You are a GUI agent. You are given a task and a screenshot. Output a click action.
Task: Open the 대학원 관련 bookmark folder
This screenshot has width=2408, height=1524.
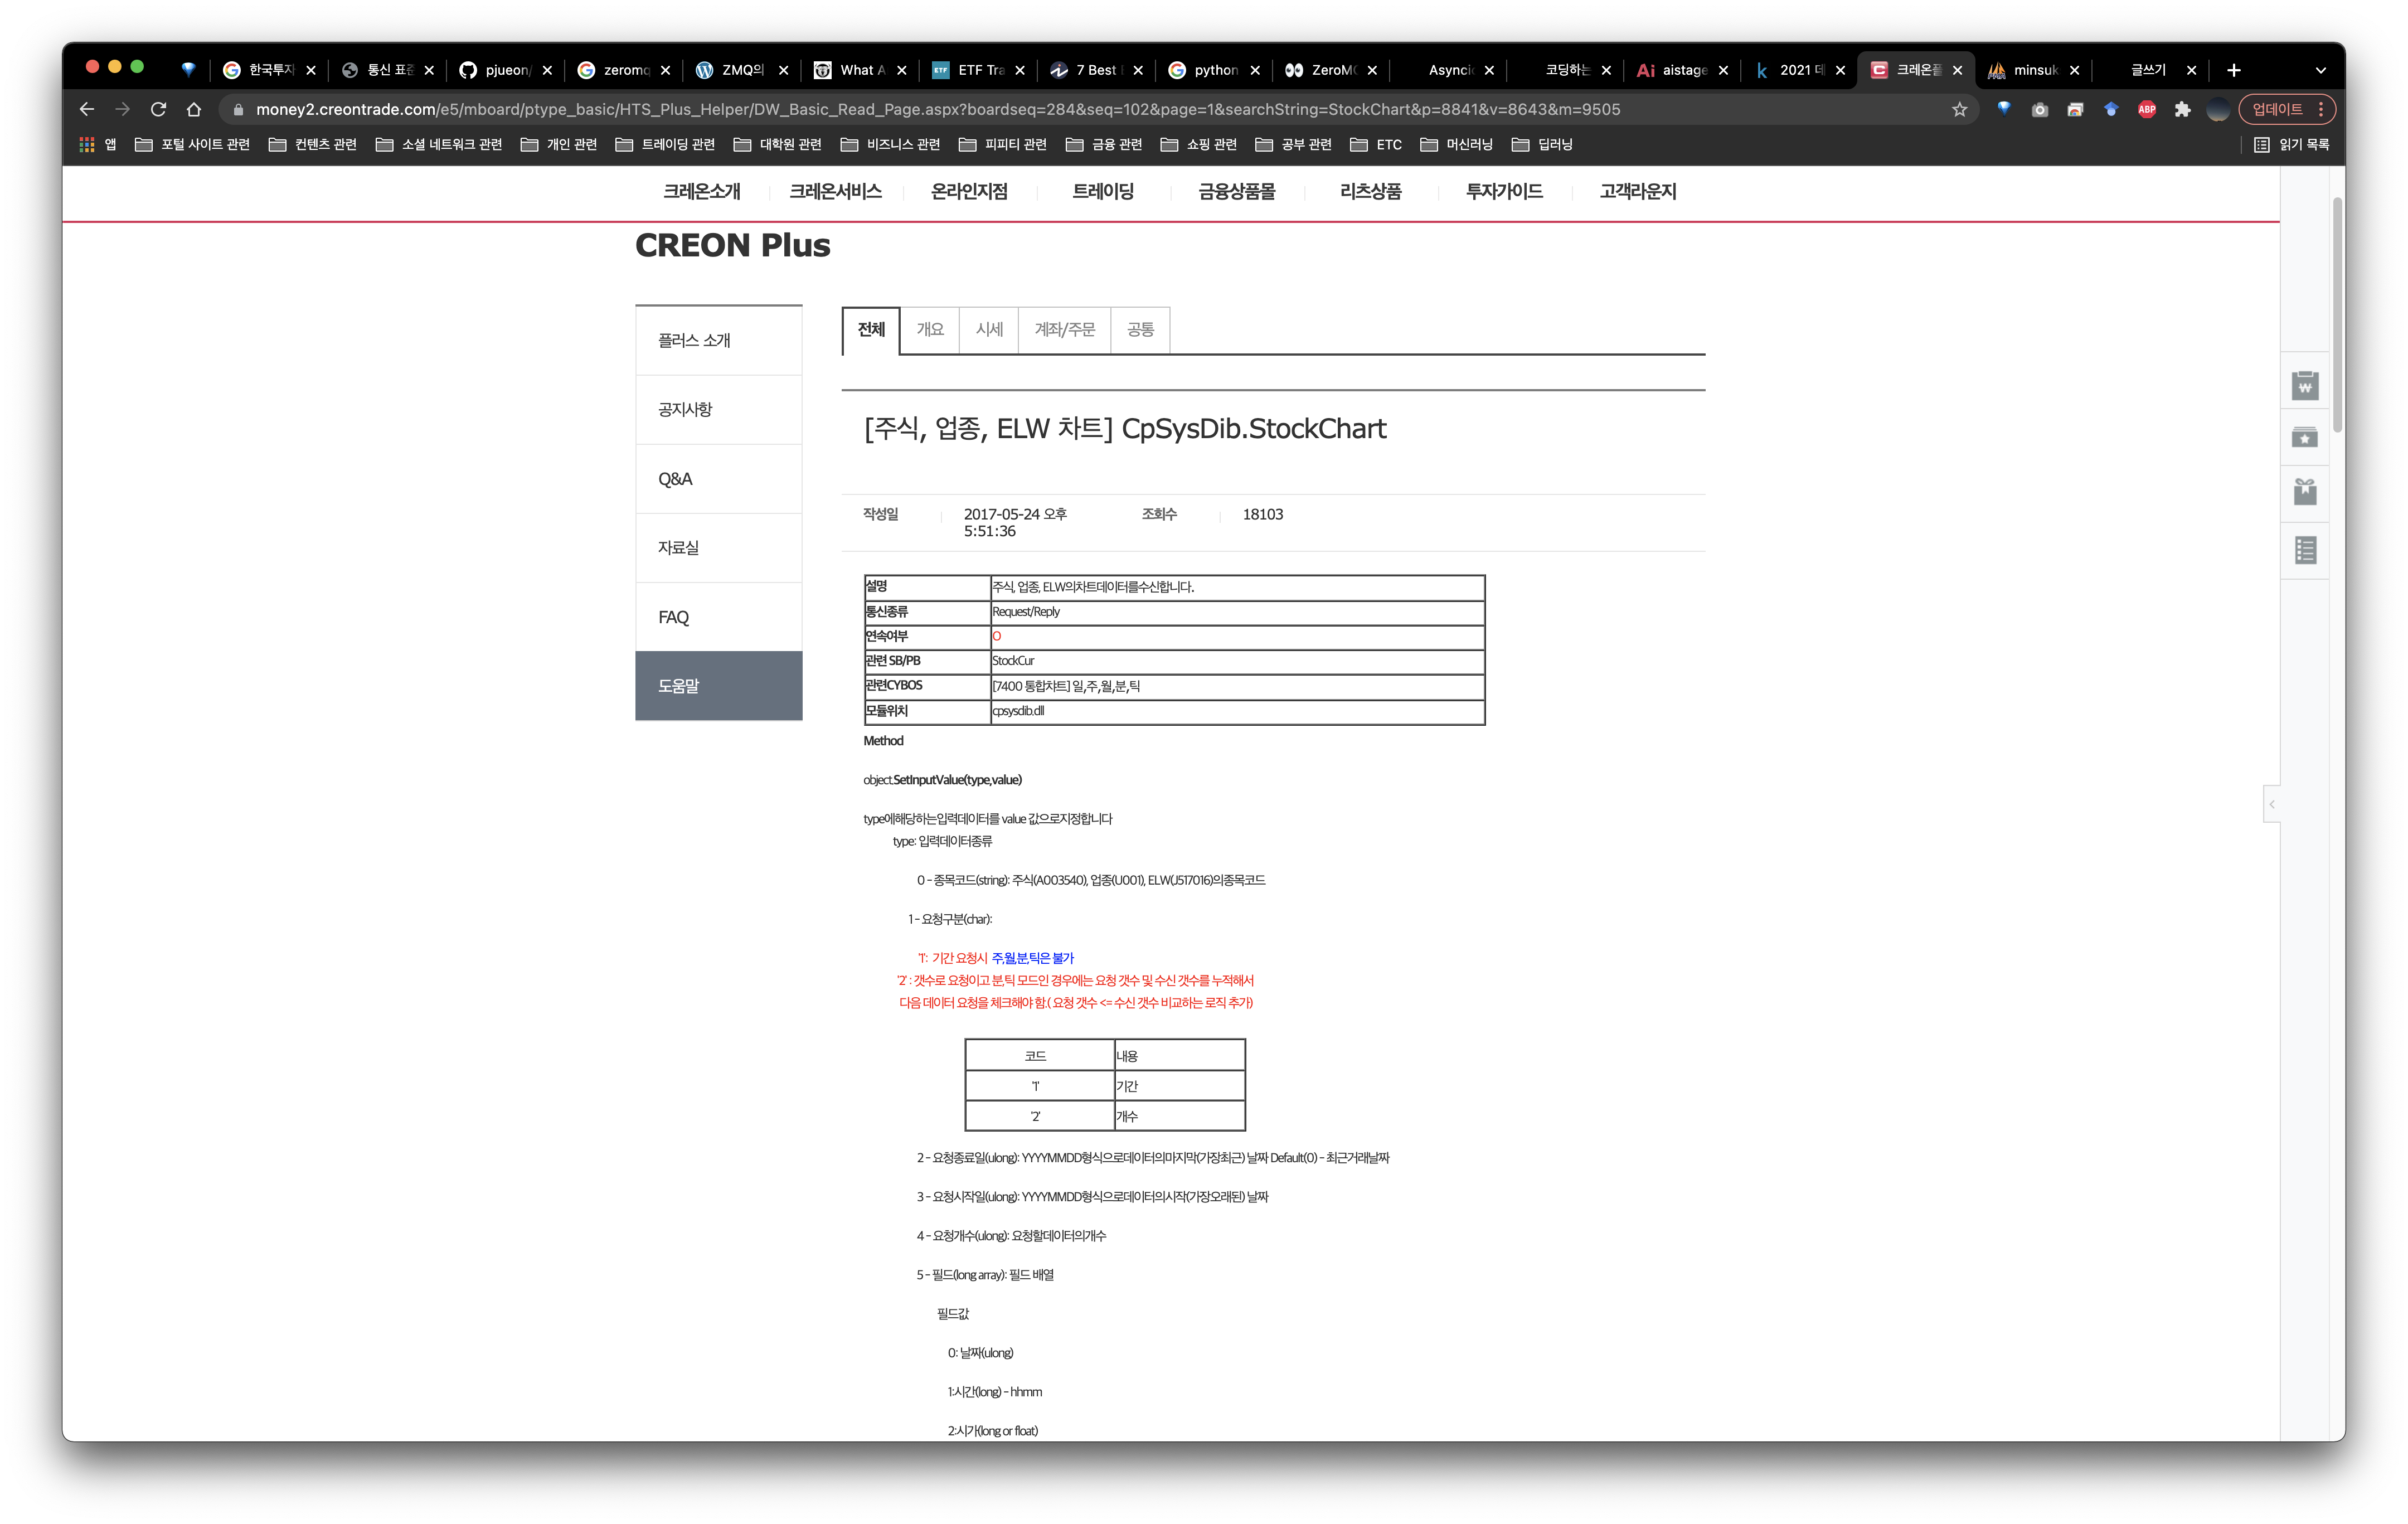coord(777,144)
